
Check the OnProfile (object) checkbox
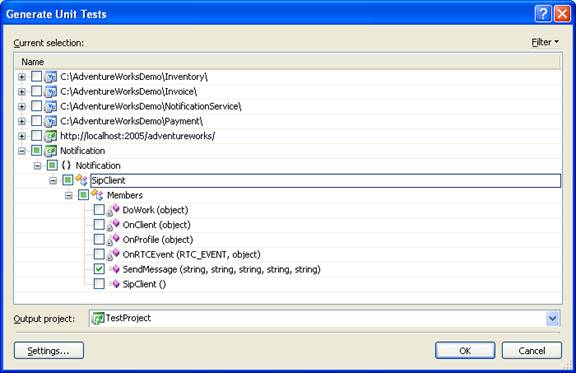[99, 240]
